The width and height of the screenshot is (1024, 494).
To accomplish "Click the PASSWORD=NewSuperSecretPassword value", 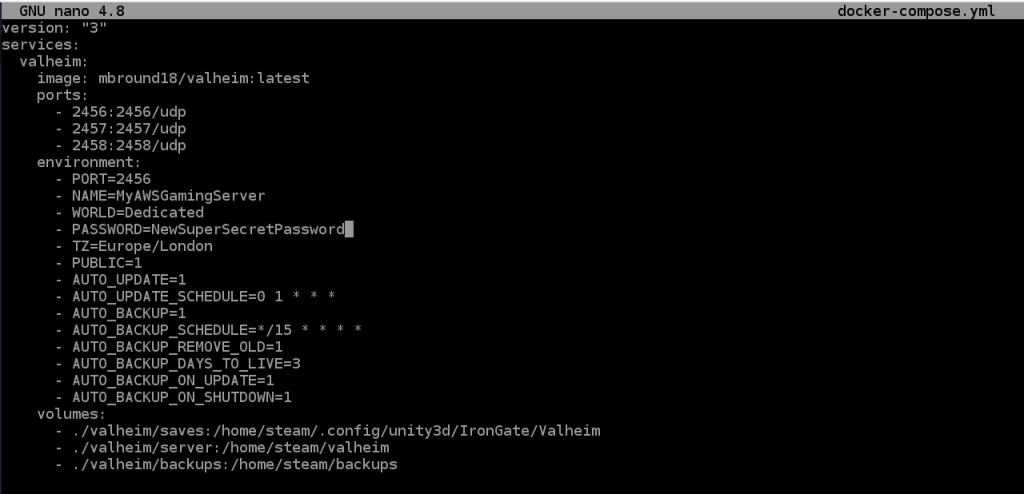I will coord(208,229).
